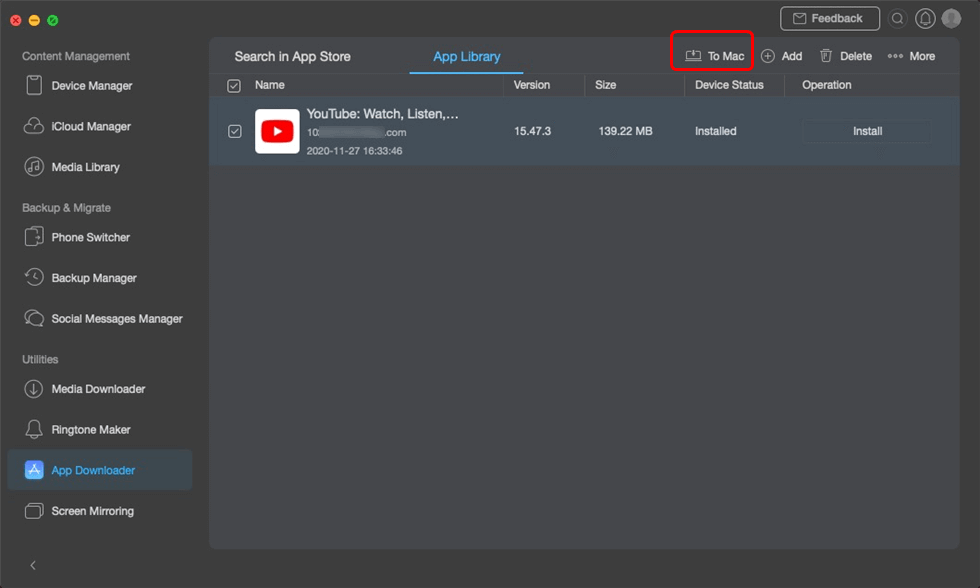This screenshot has width=980, height=588.
Task: Click the Device Manager sidebar icon
Action: (34, 86)
